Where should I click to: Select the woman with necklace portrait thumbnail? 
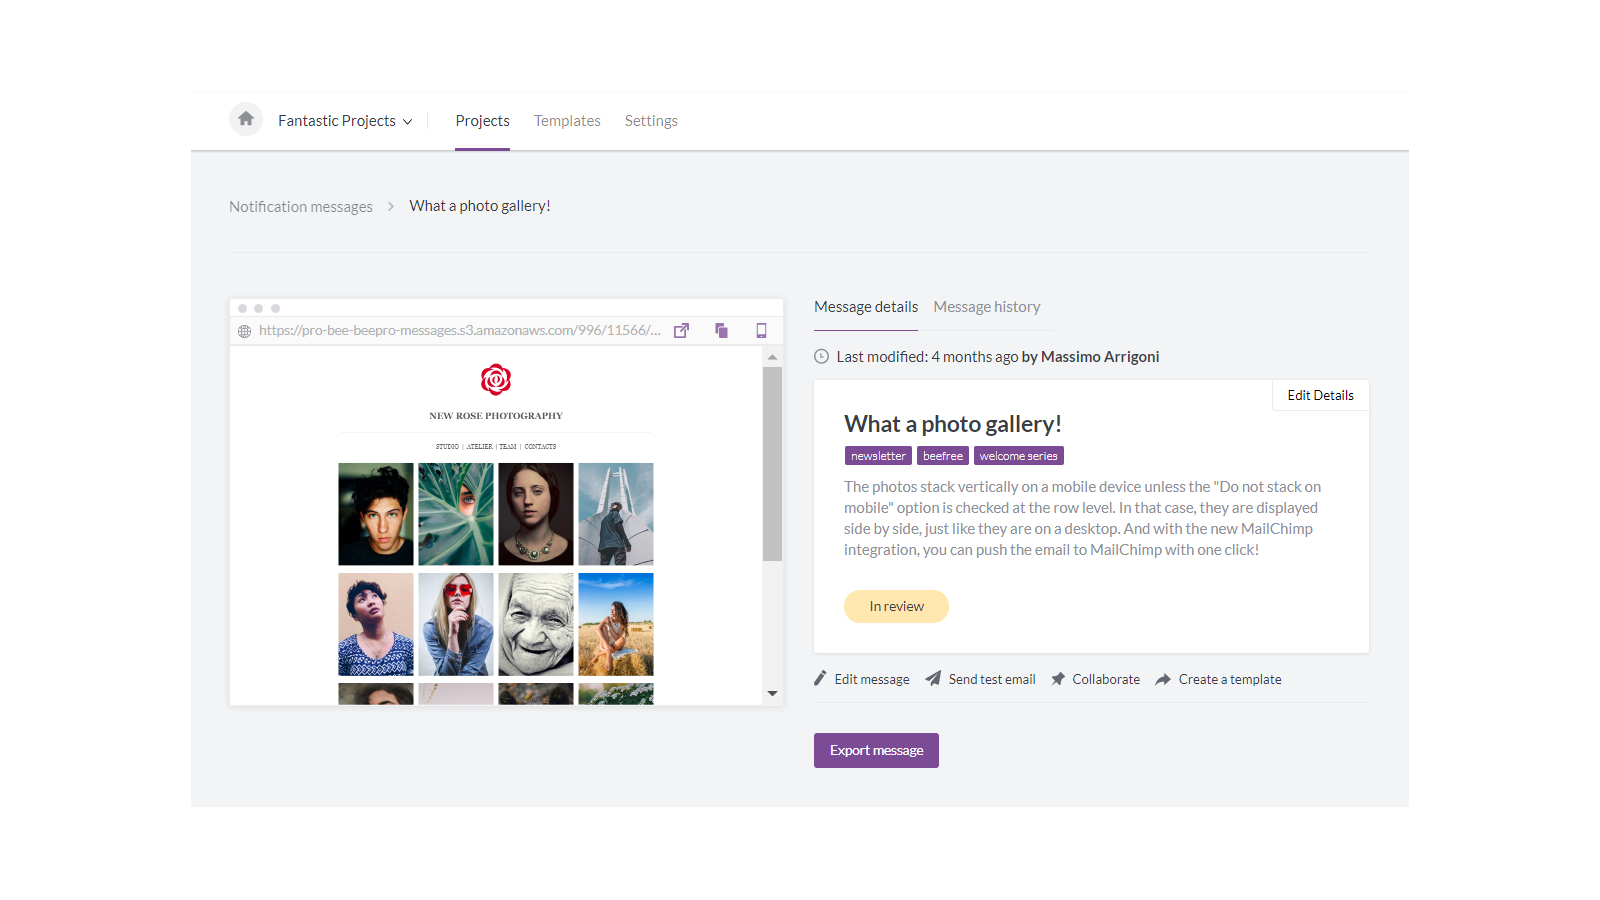coord(536,514)
